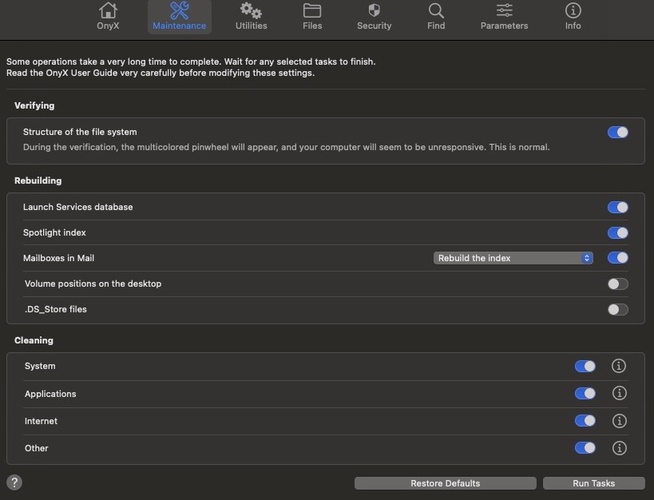Click the 'Read the OnyX User Guide' notice

[160, 73]
